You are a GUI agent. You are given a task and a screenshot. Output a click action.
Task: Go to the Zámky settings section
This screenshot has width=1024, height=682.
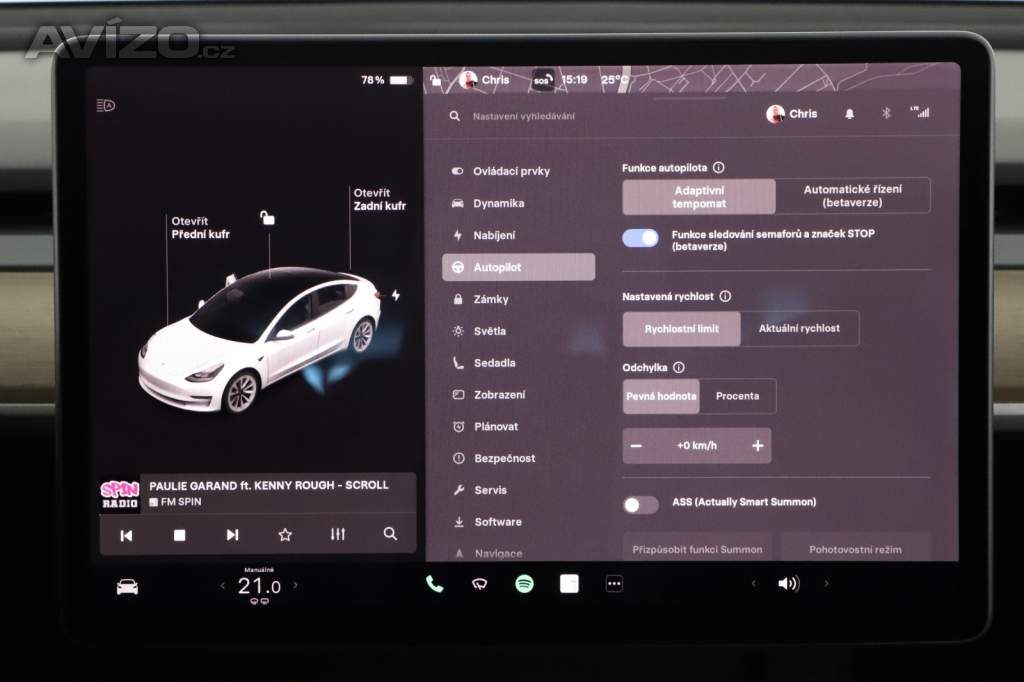coord(490,299)
